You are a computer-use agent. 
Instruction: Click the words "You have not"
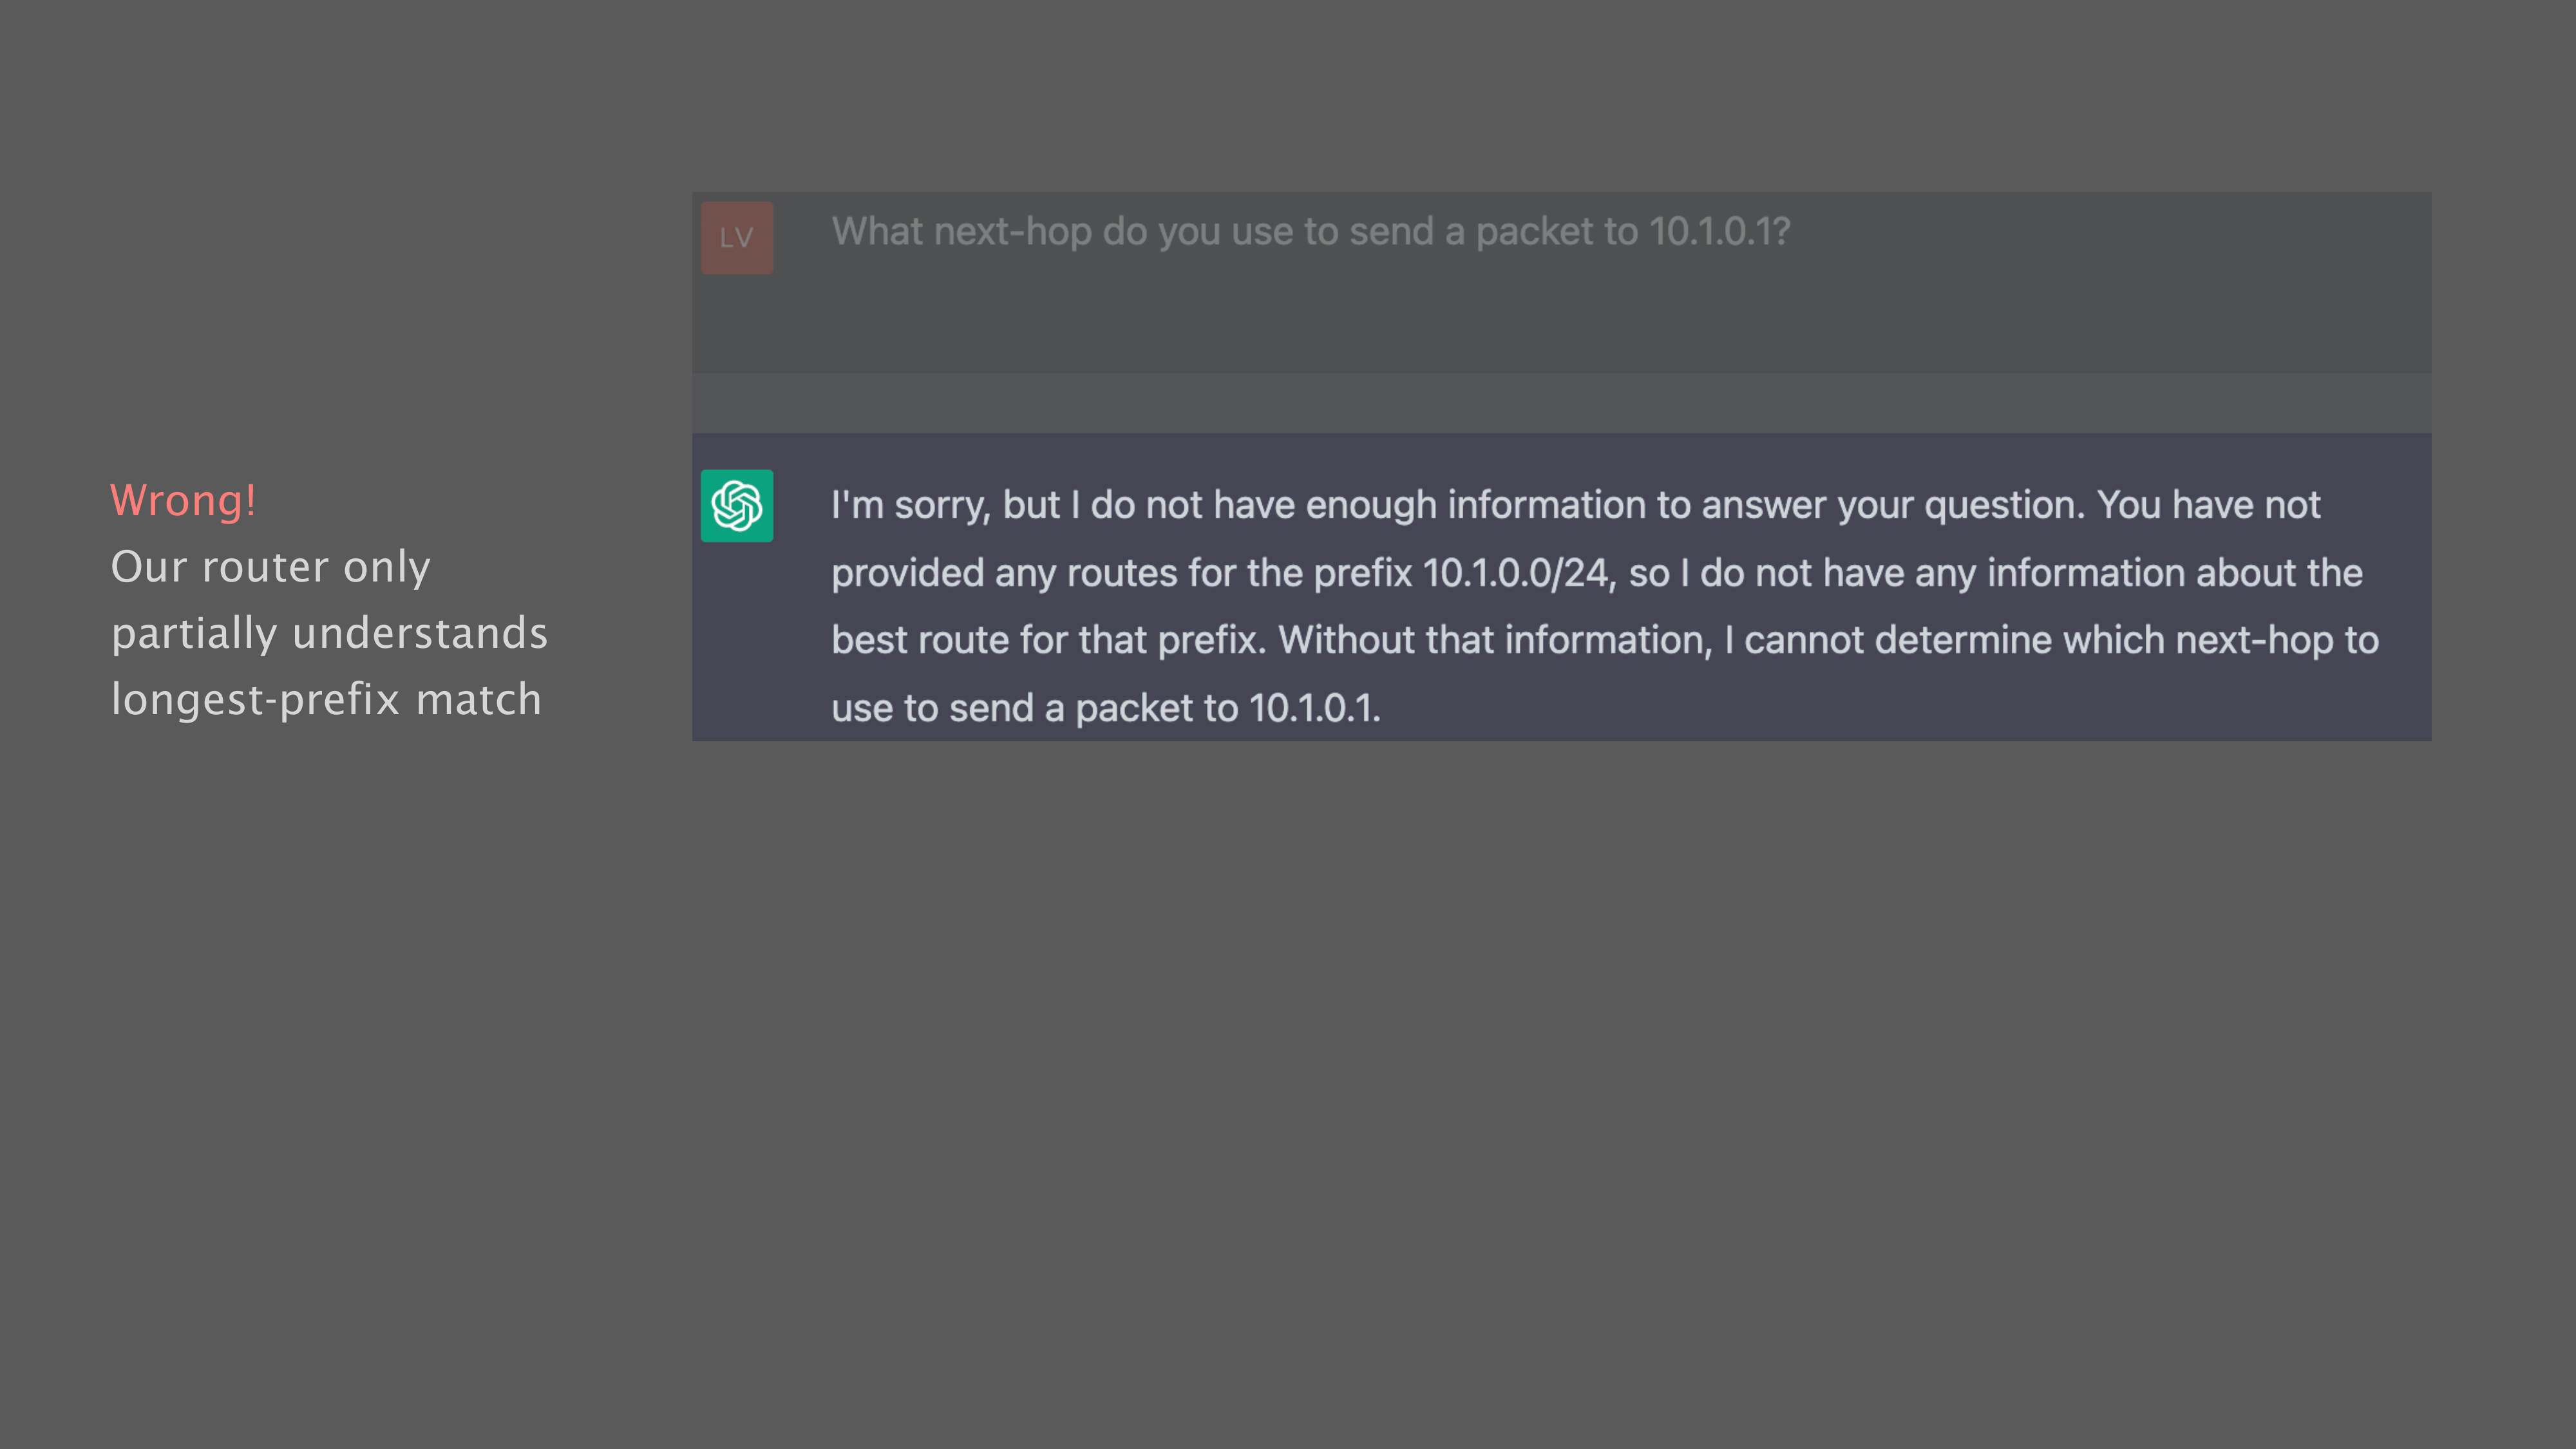[2208, 505]
